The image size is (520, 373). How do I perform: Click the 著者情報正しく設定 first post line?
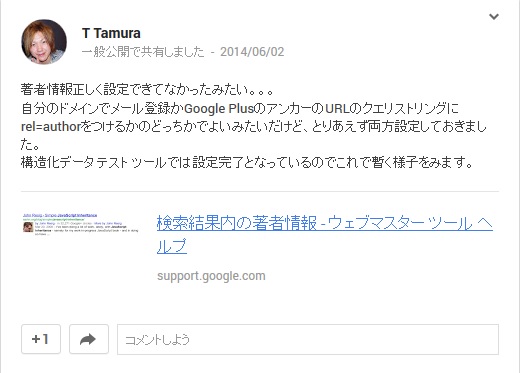147,90
